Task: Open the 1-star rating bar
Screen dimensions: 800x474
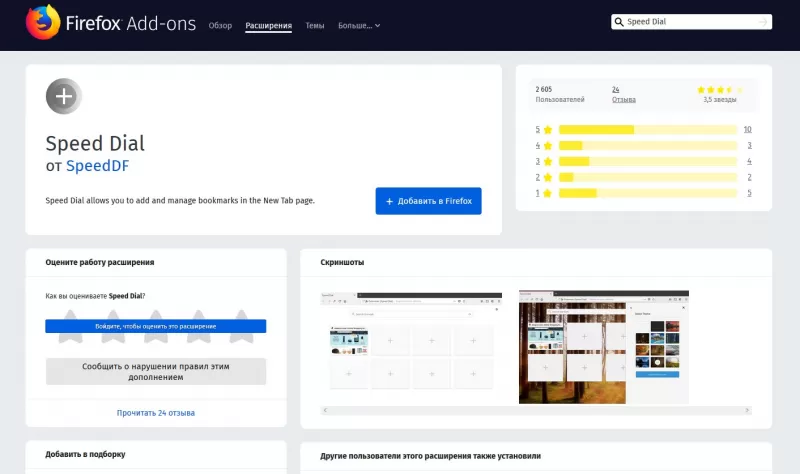Action: 648,193
